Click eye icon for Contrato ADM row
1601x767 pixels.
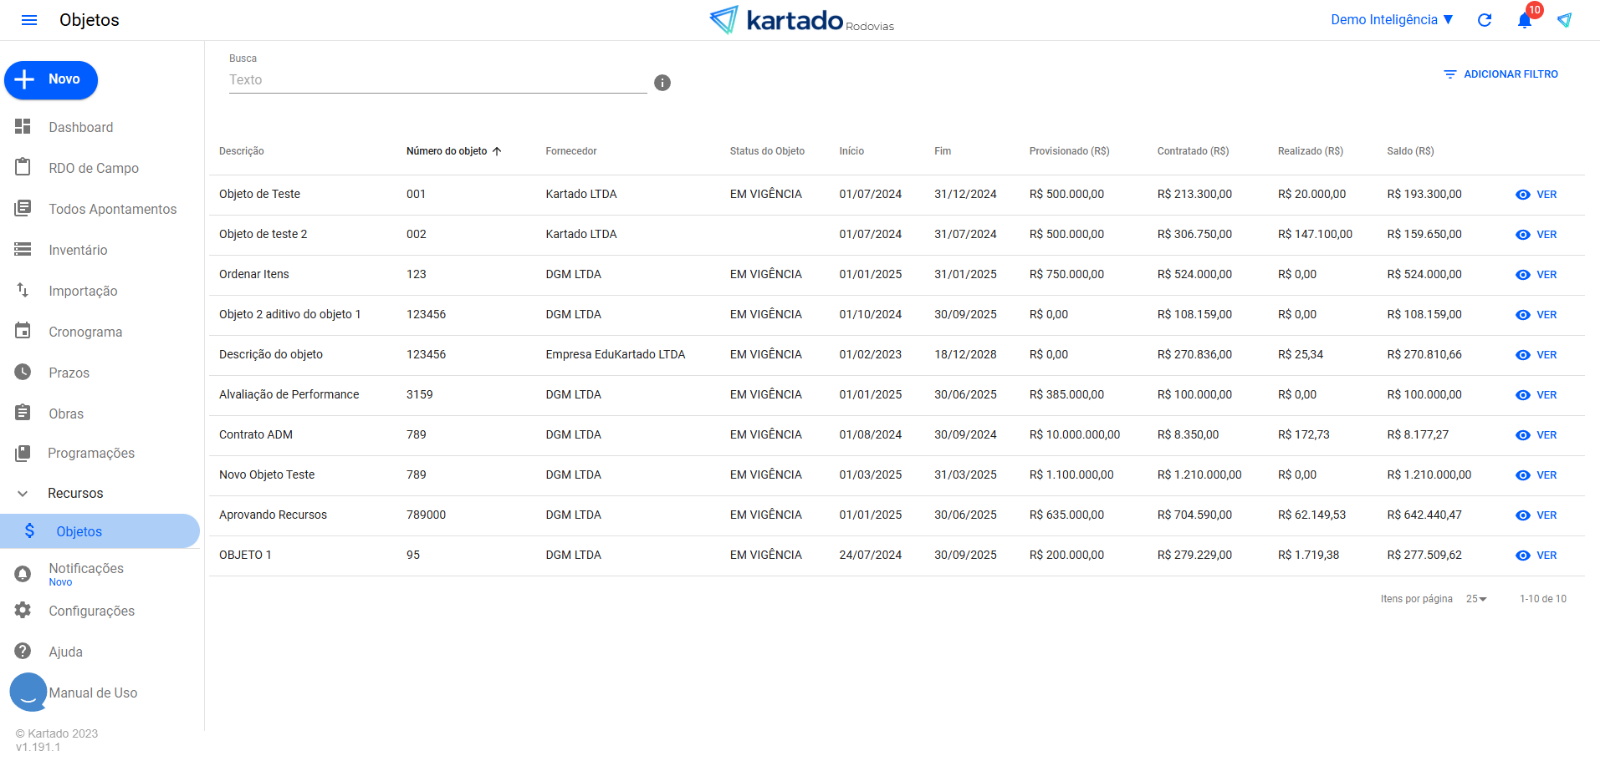(1523, 435)
